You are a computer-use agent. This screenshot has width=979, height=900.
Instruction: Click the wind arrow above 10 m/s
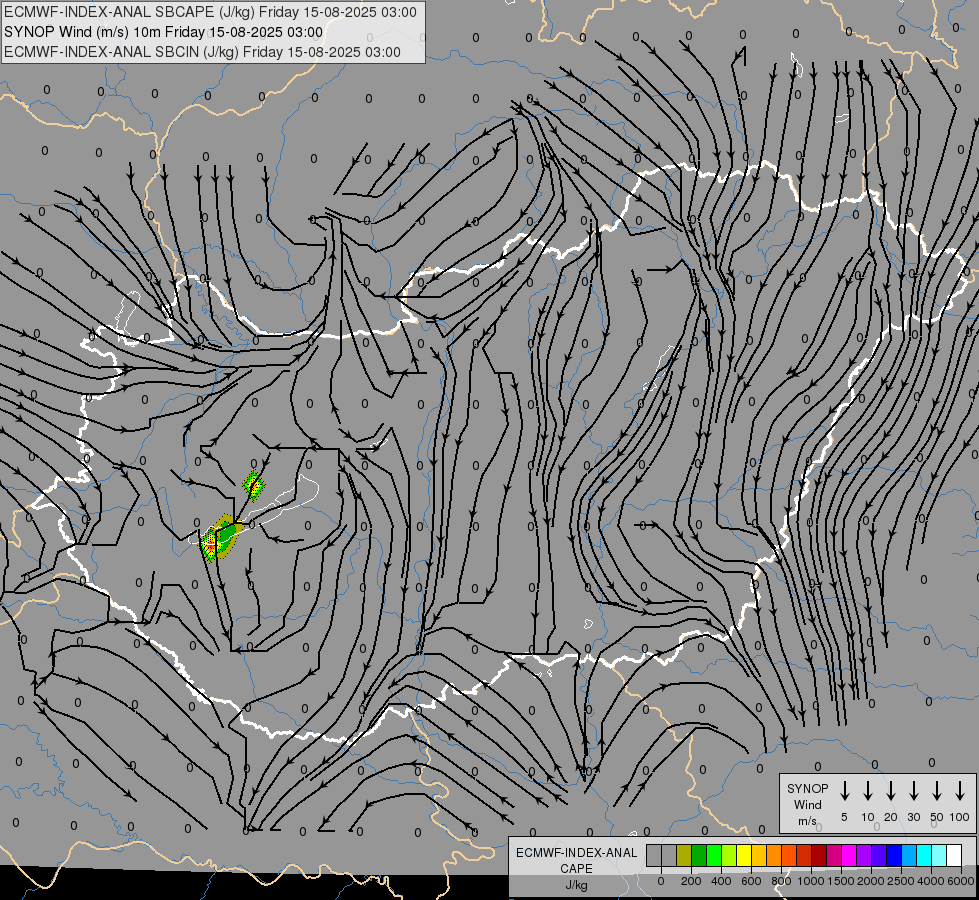(x=867, y=791)
